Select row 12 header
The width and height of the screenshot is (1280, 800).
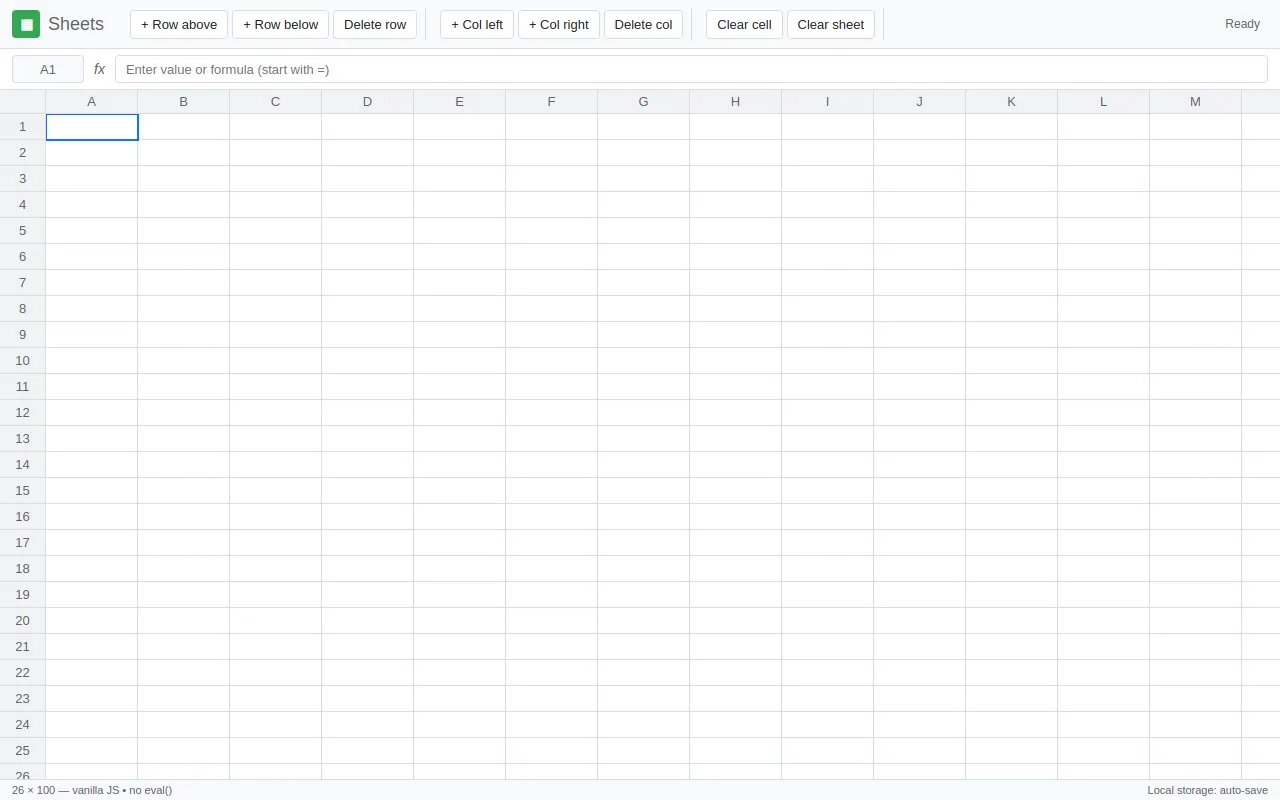(23, 413)
